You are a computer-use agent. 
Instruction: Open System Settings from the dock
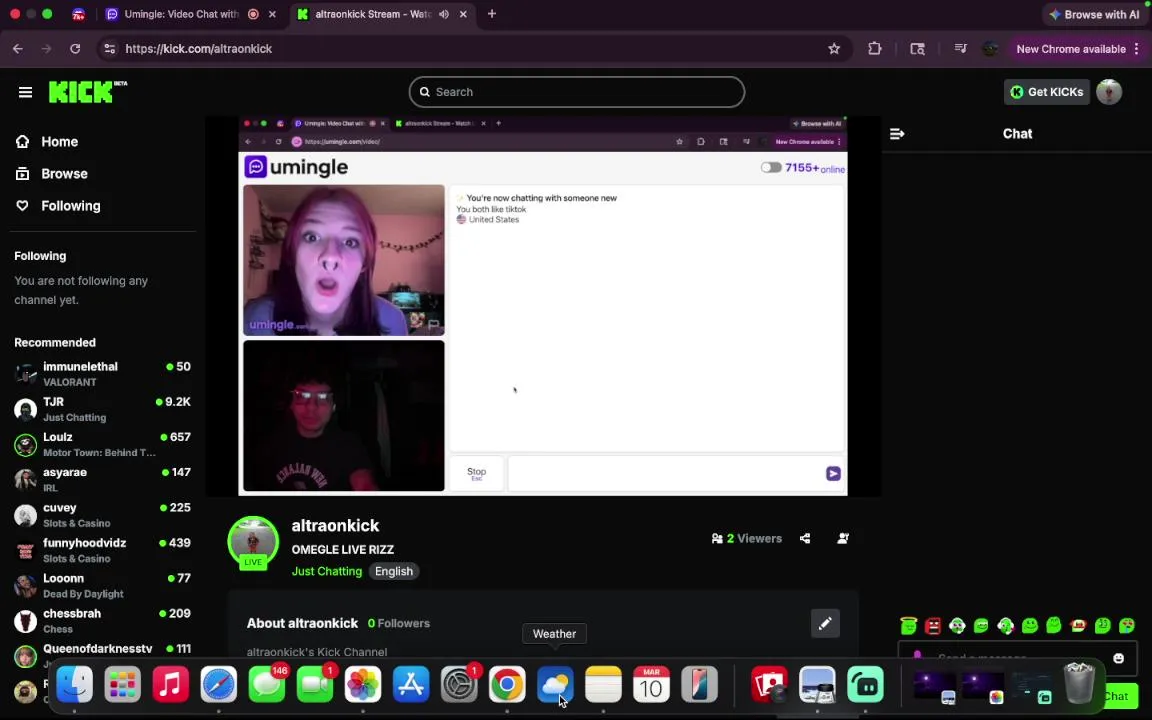coord(459,684)
